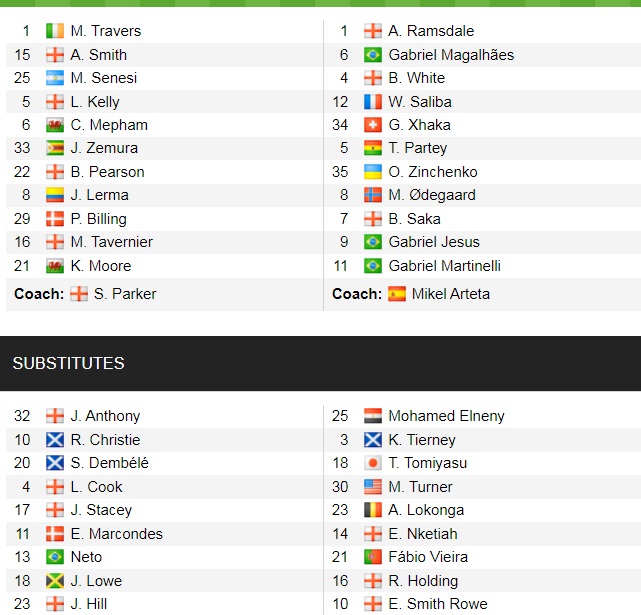641x615 pixels.
Task: Open coach S. Parker's profile
Action: [x=125, y=294]
